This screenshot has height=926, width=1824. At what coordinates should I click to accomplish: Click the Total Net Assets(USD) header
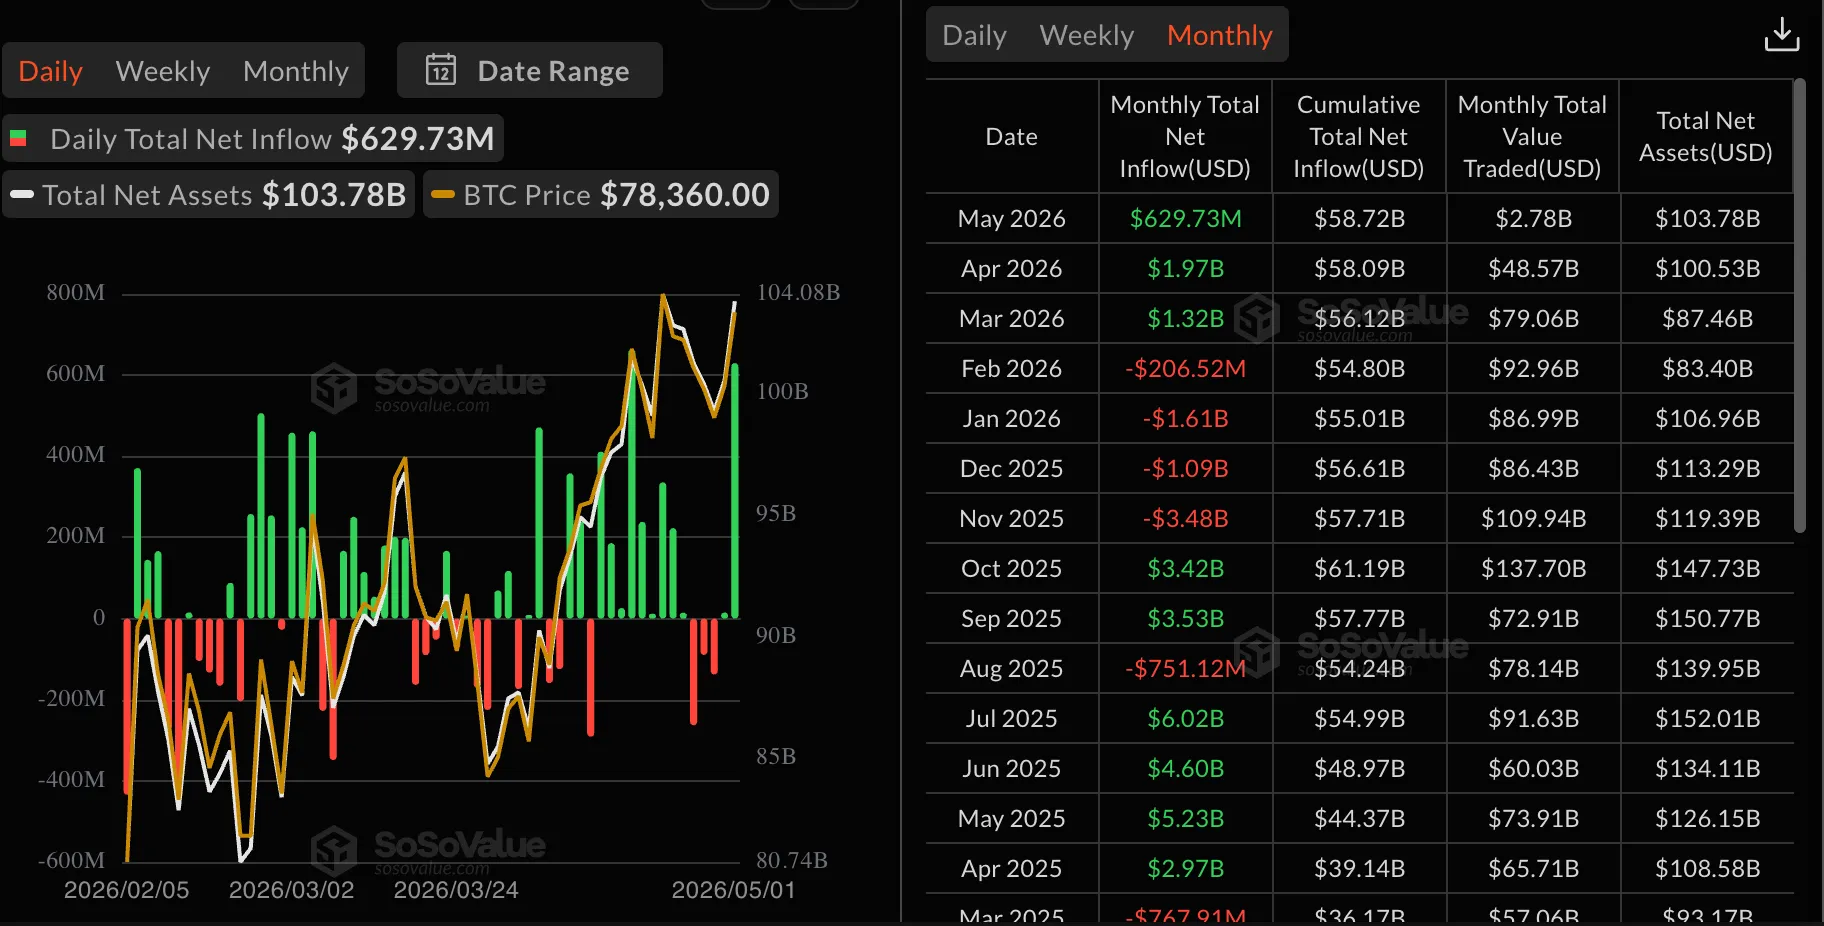point(1705,136)
